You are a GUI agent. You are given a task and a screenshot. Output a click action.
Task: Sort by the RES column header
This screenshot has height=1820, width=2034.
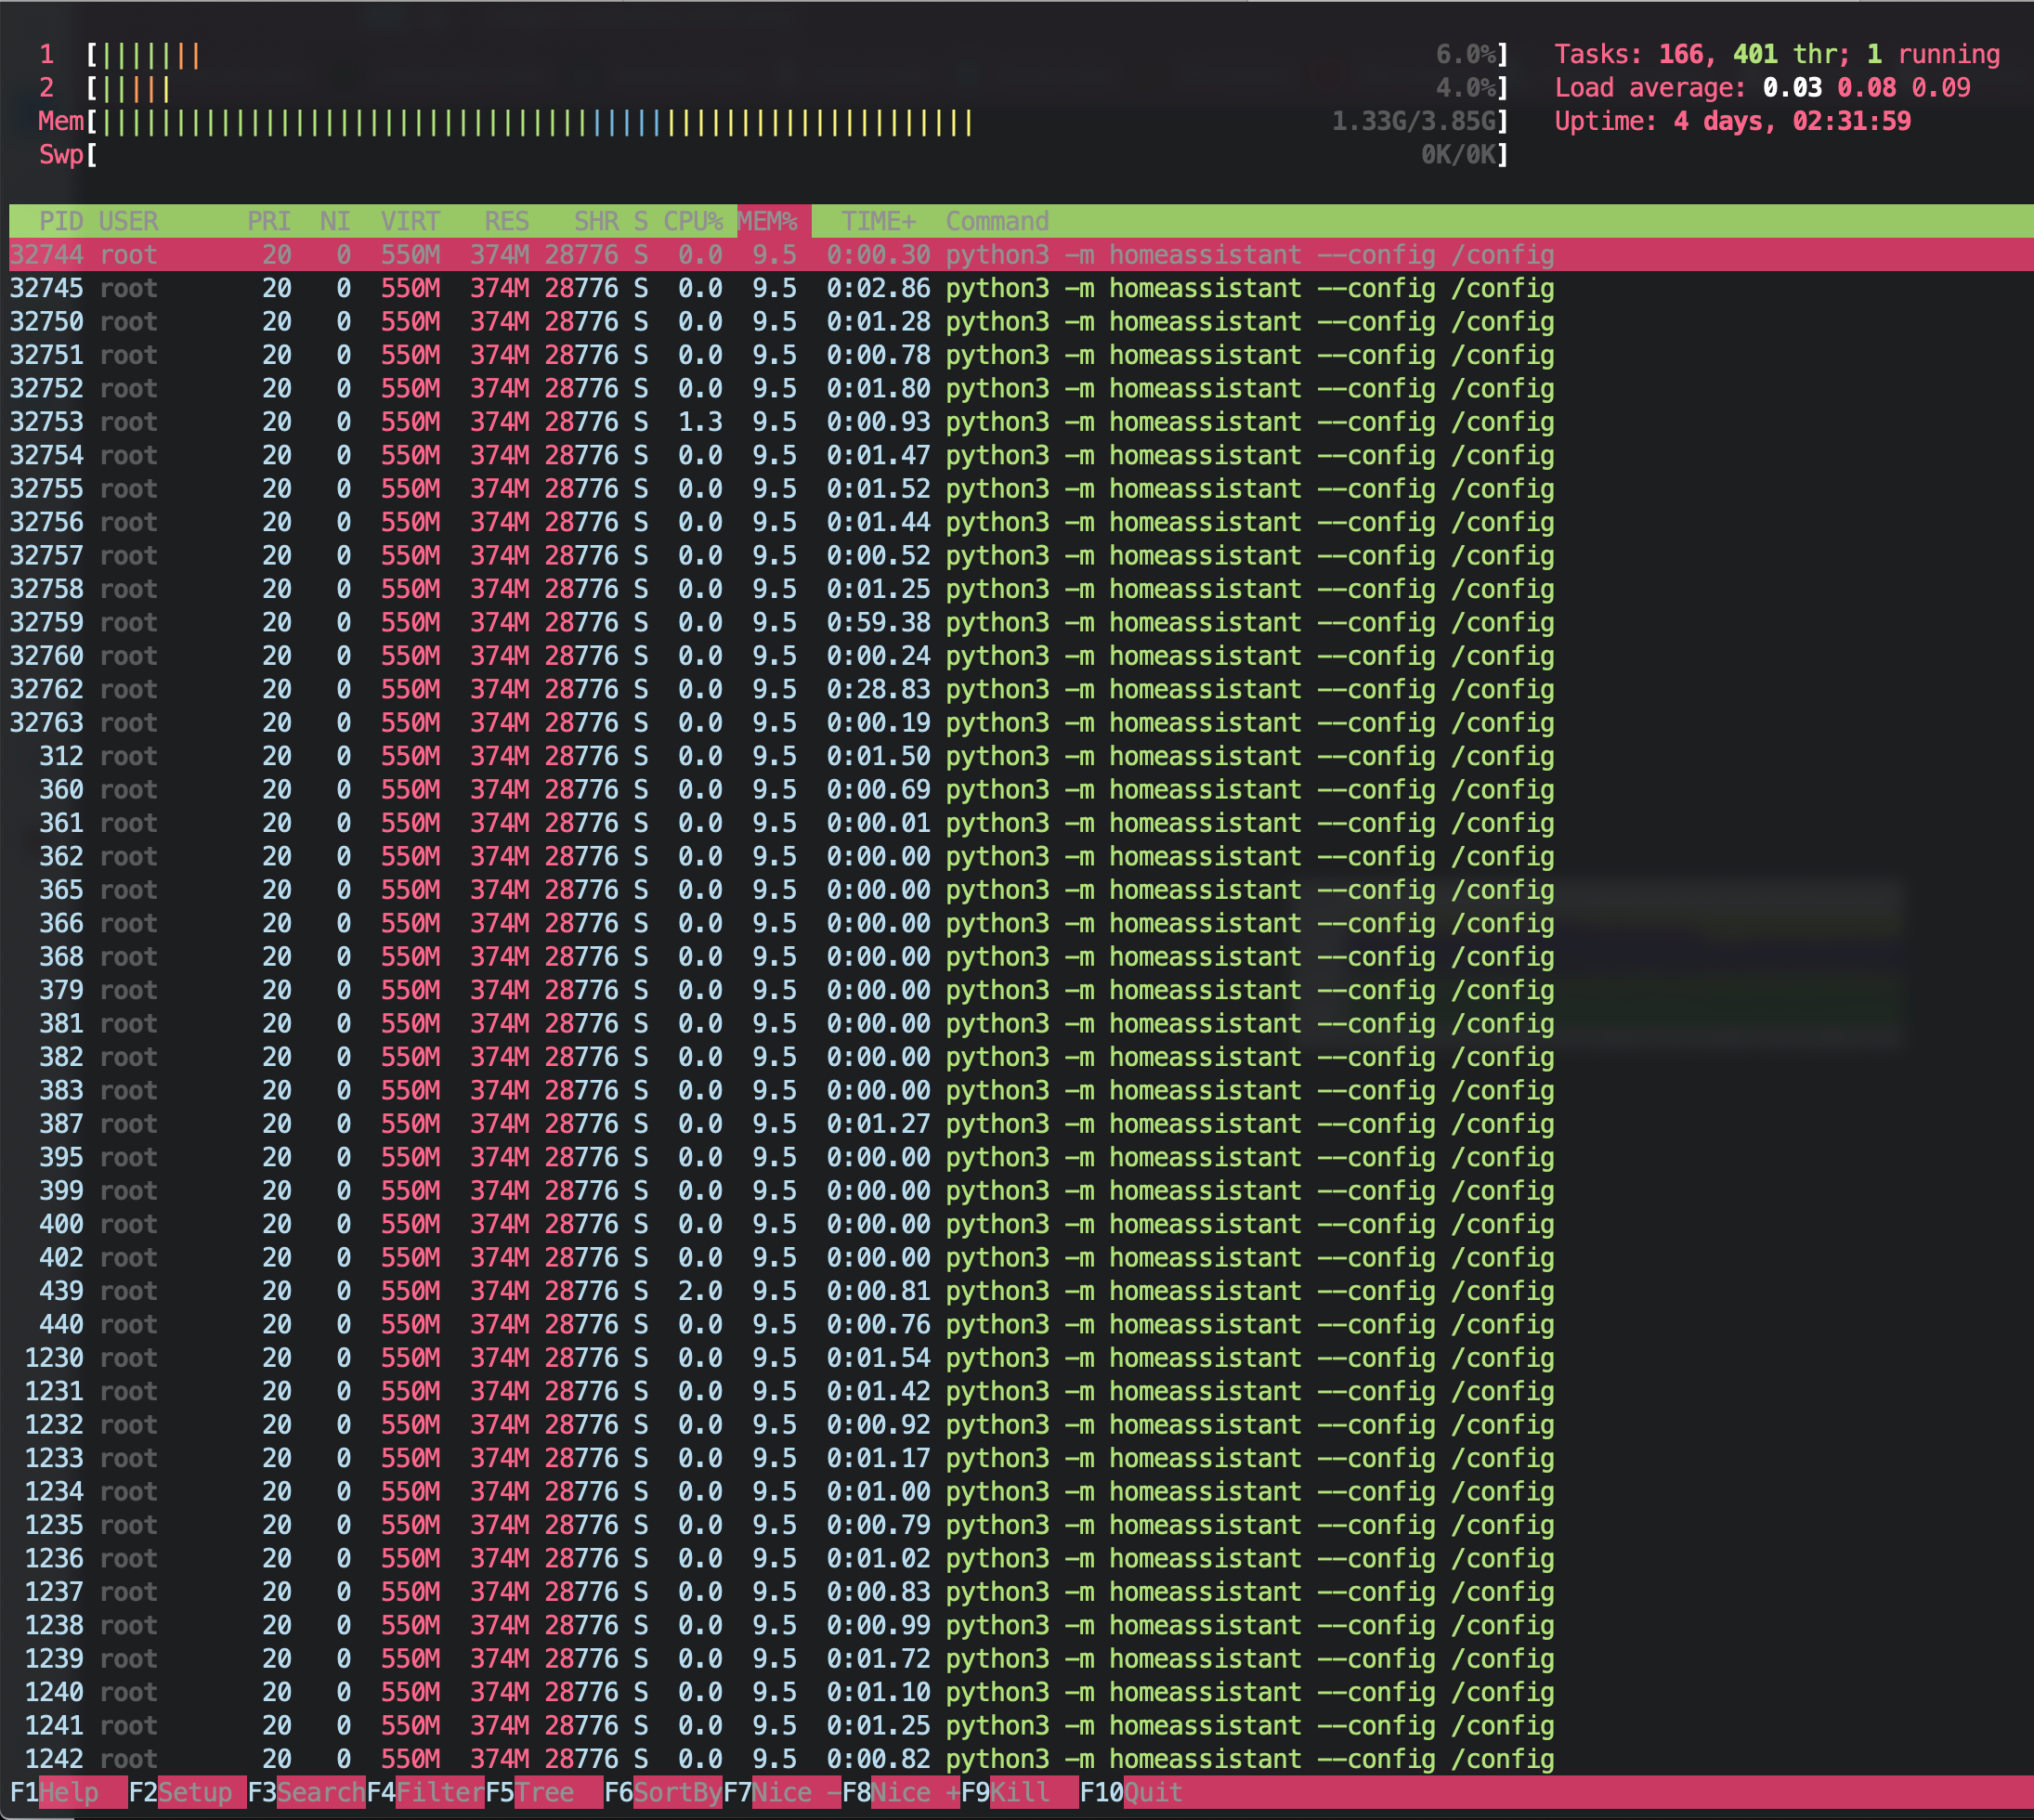[506, 221]
